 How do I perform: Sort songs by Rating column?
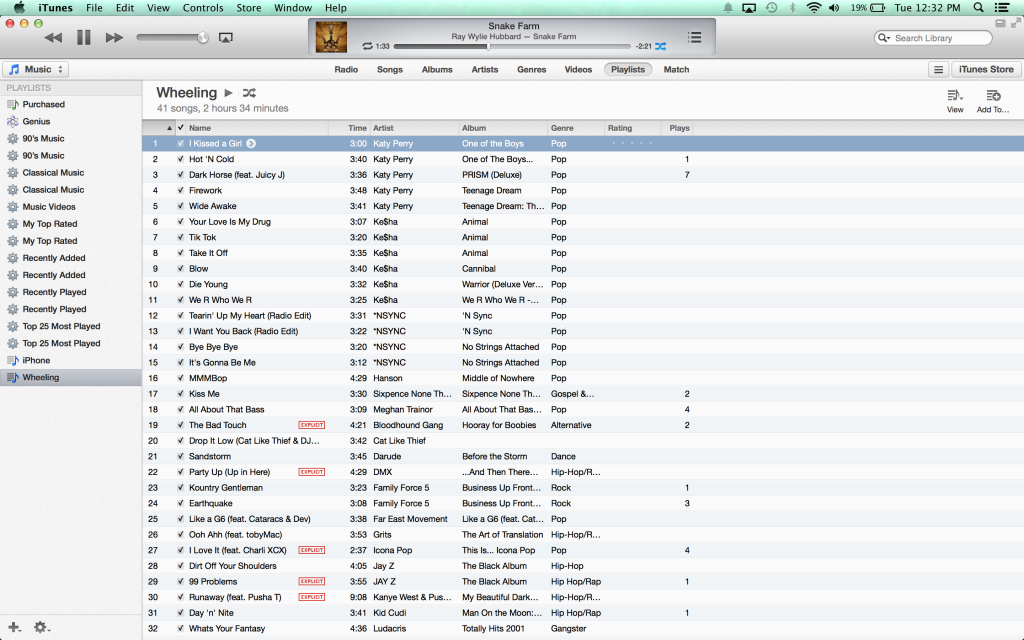click(633, 128)
